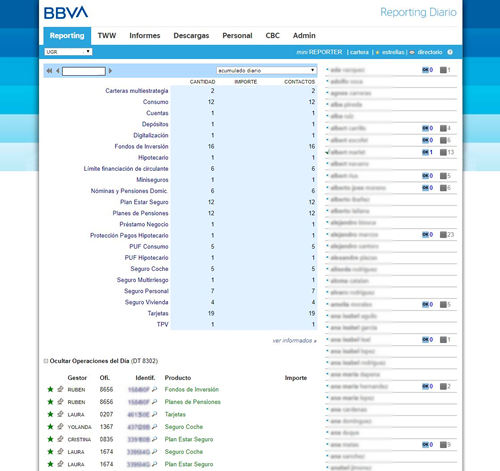500x471 pixels.
Task: Click the OK badge in the row with count 23
Action: click(427, 235)
